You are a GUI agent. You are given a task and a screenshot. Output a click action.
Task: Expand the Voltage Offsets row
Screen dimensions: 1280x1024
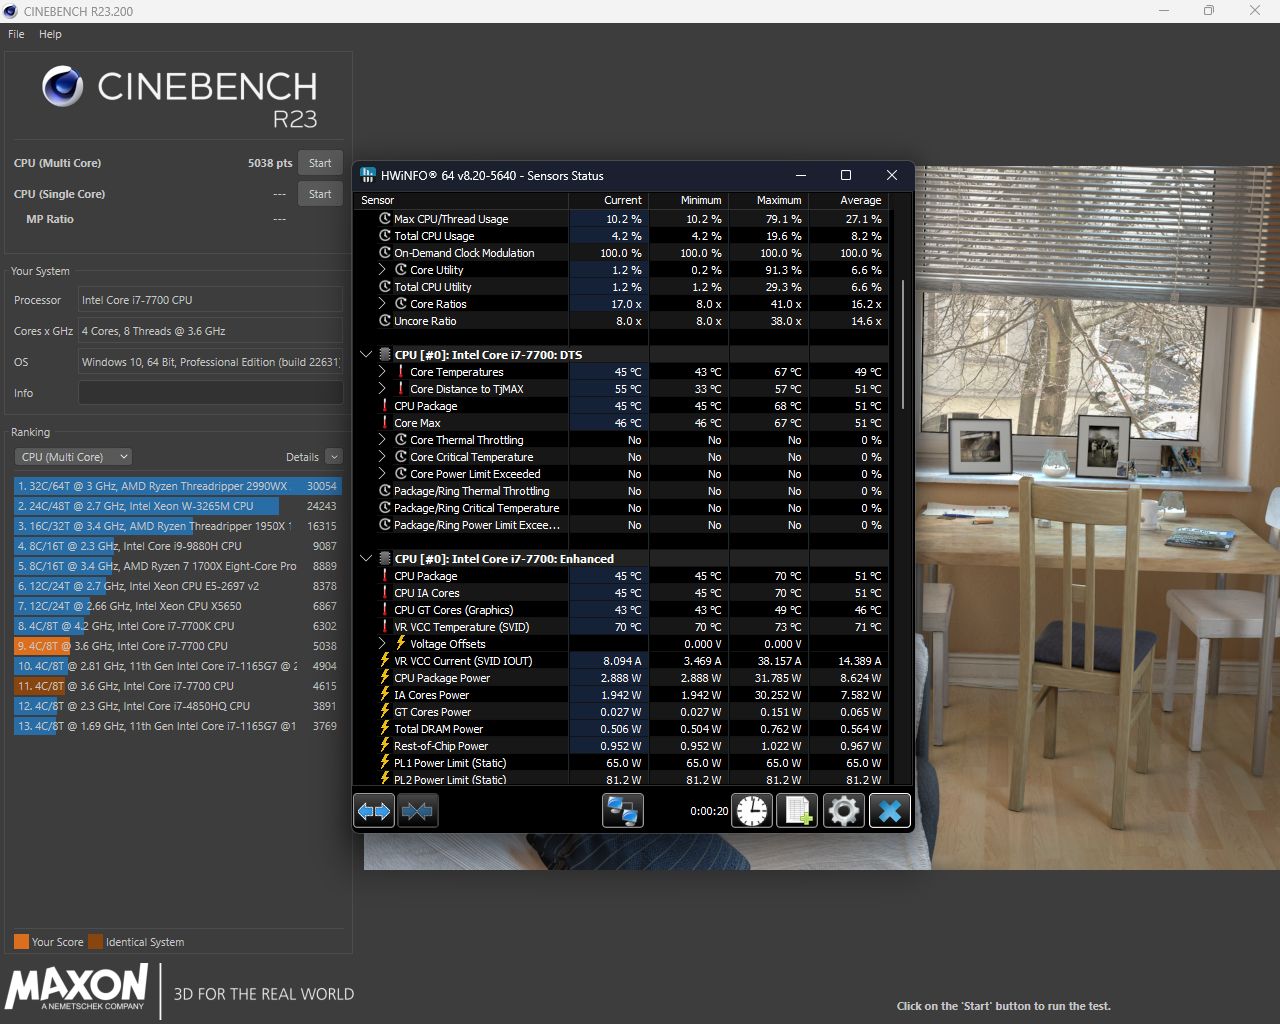(382, 644)
